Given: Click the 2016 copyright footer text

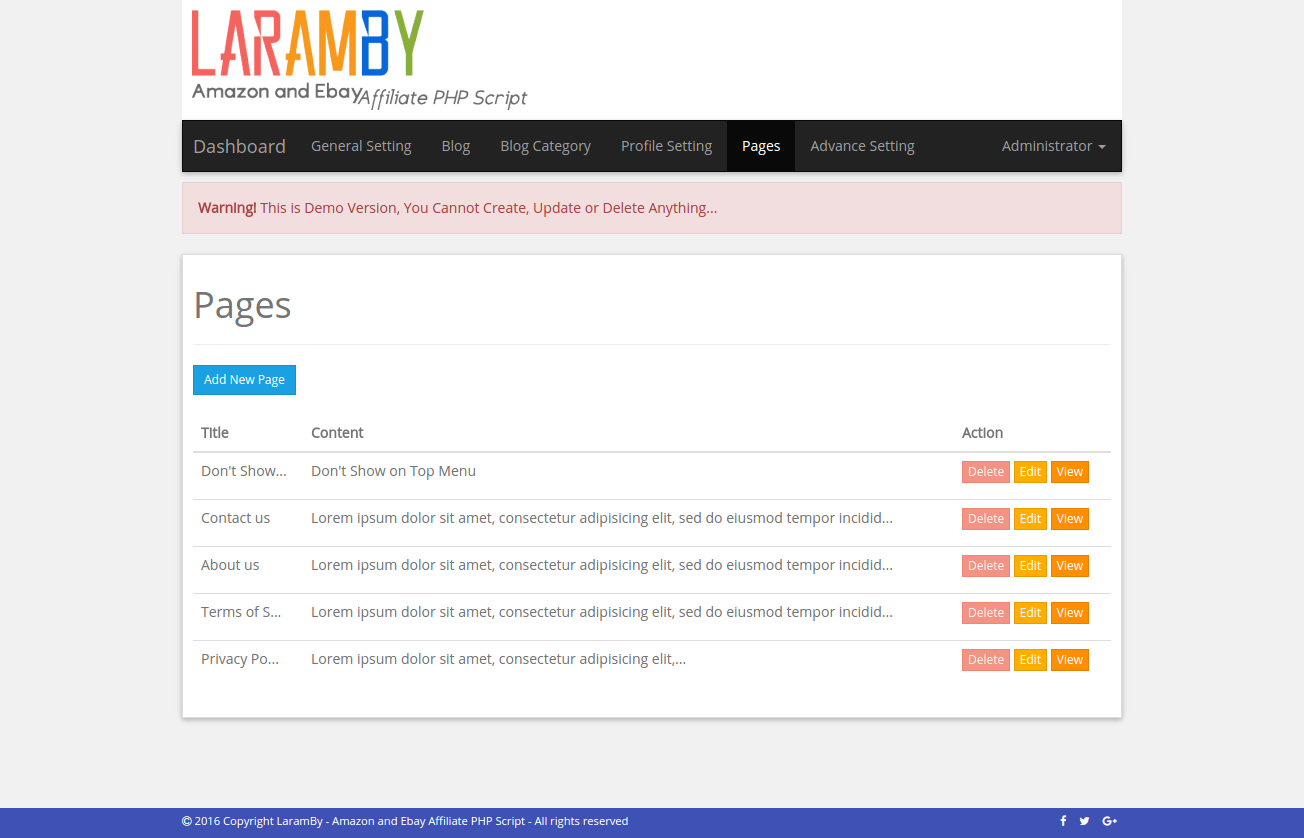Looking at the screenshot, I should click(405, 821).
